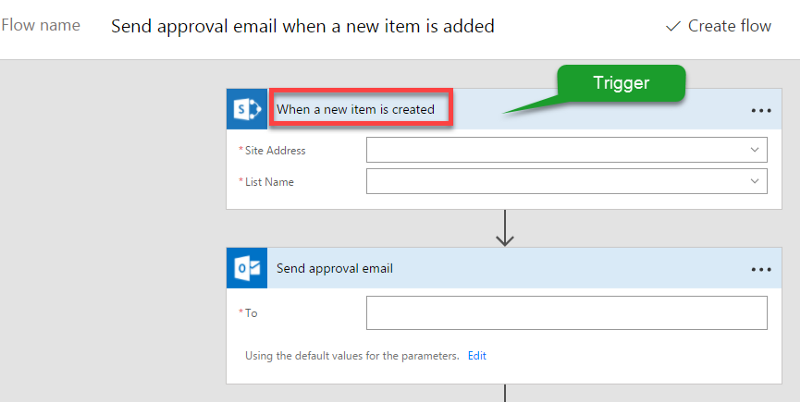This screenshot has width=800, height=402.
Task: Expand the Site Address dropdown chevron
Action: [755, 150]
